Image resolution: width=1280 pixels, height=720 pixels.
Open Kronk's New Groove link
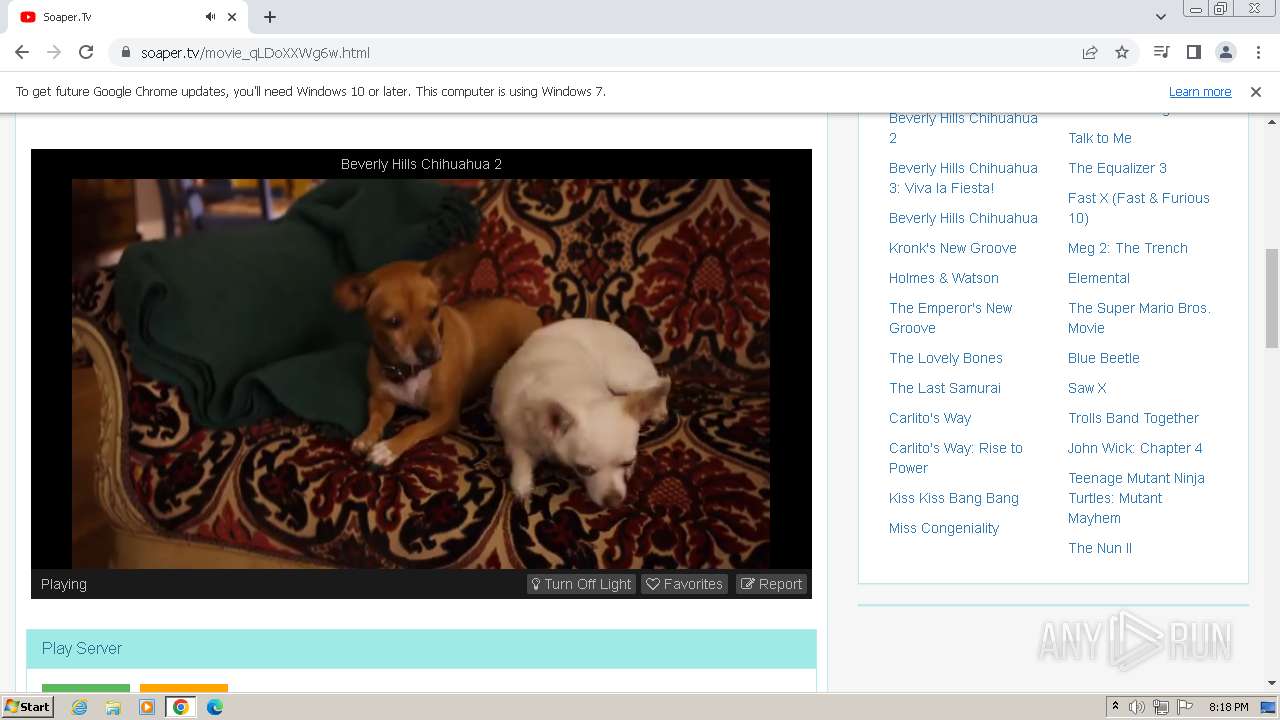click(x=952, y=248)
